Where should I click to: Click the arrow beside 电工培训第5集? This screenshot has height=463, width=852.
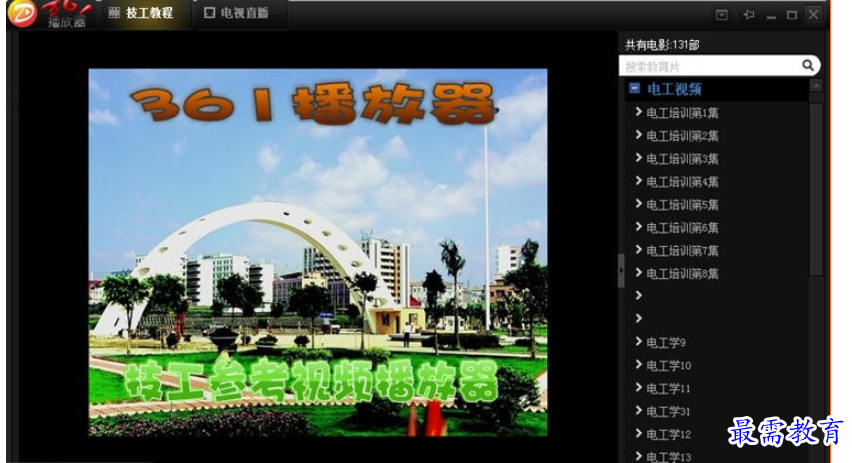[x=639, y=204]
